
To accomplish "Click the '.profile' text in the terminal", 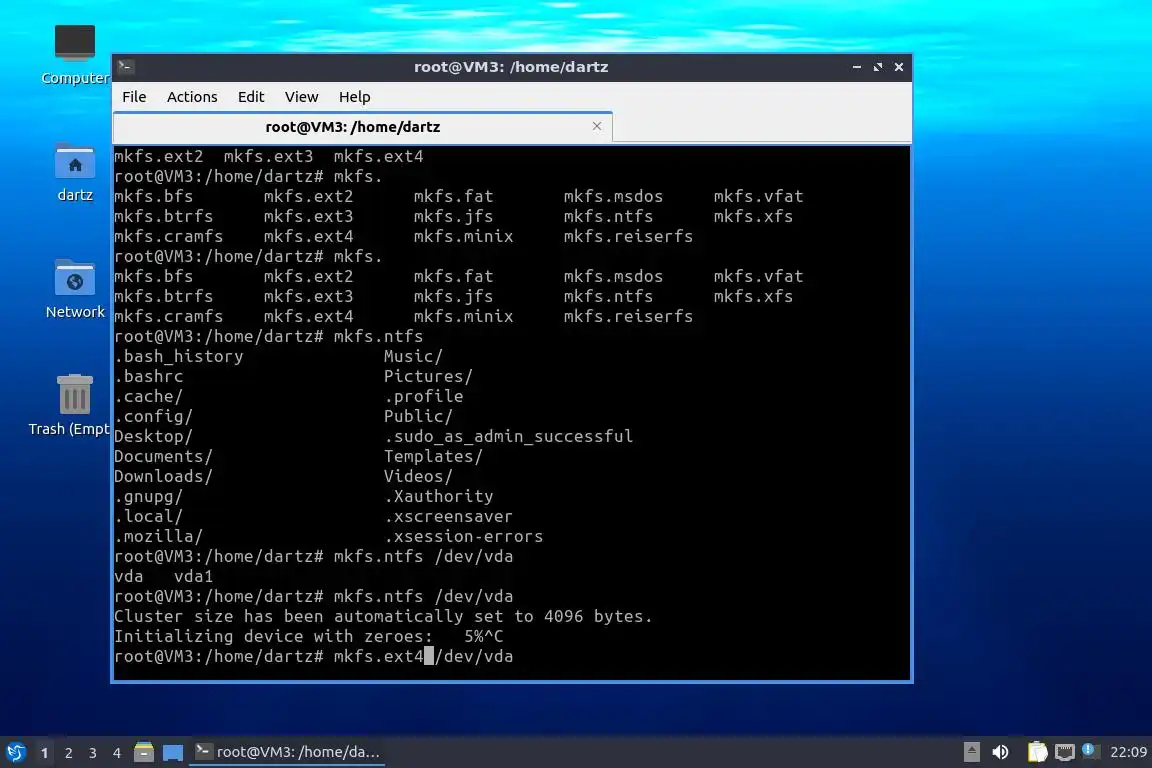I will point(423,396).
